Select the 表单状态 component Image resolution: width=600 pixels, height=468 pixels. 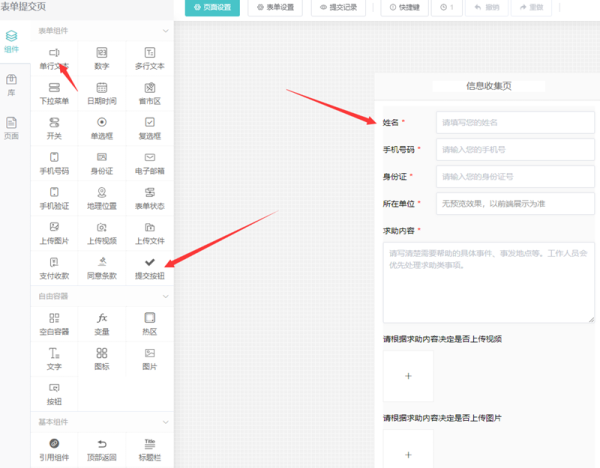150,199
